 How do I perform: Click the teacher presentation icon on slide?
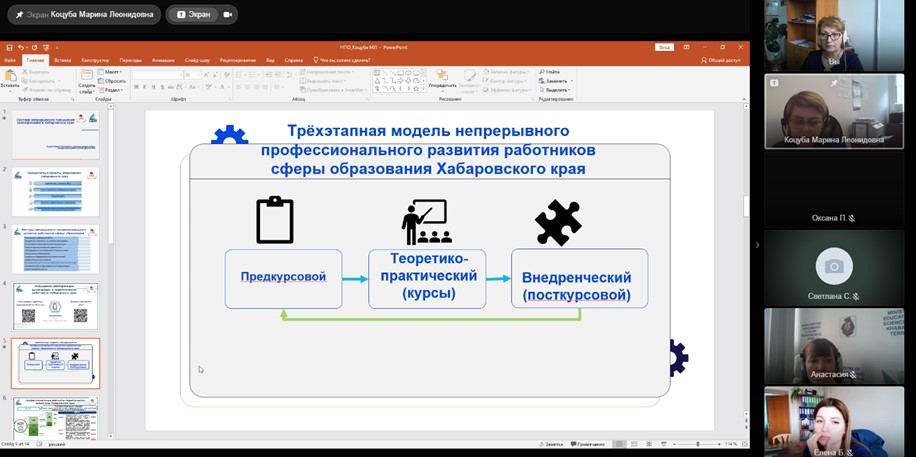tap(426, 222)
